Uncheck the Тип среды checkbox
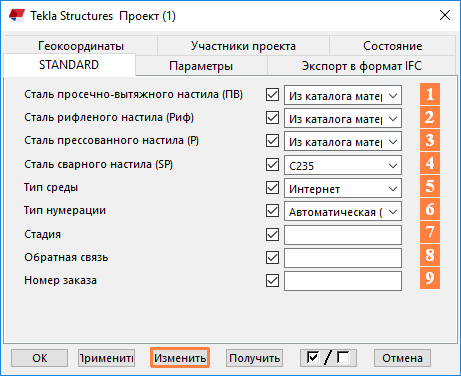 coord(272,187)
